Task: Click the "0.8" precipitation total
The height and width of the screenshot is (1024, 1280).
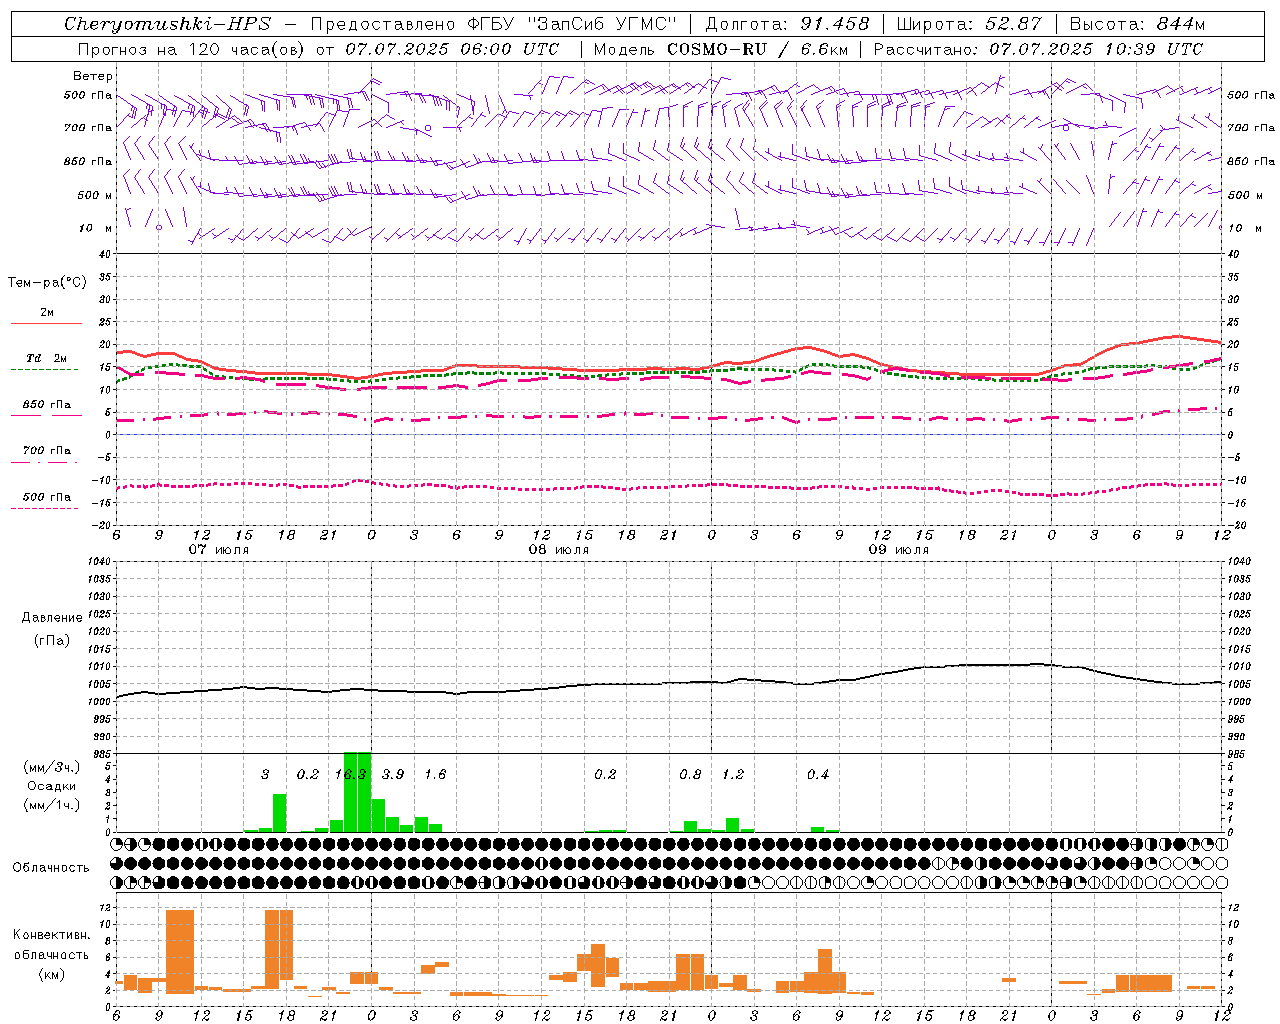Action: (690, 774)
